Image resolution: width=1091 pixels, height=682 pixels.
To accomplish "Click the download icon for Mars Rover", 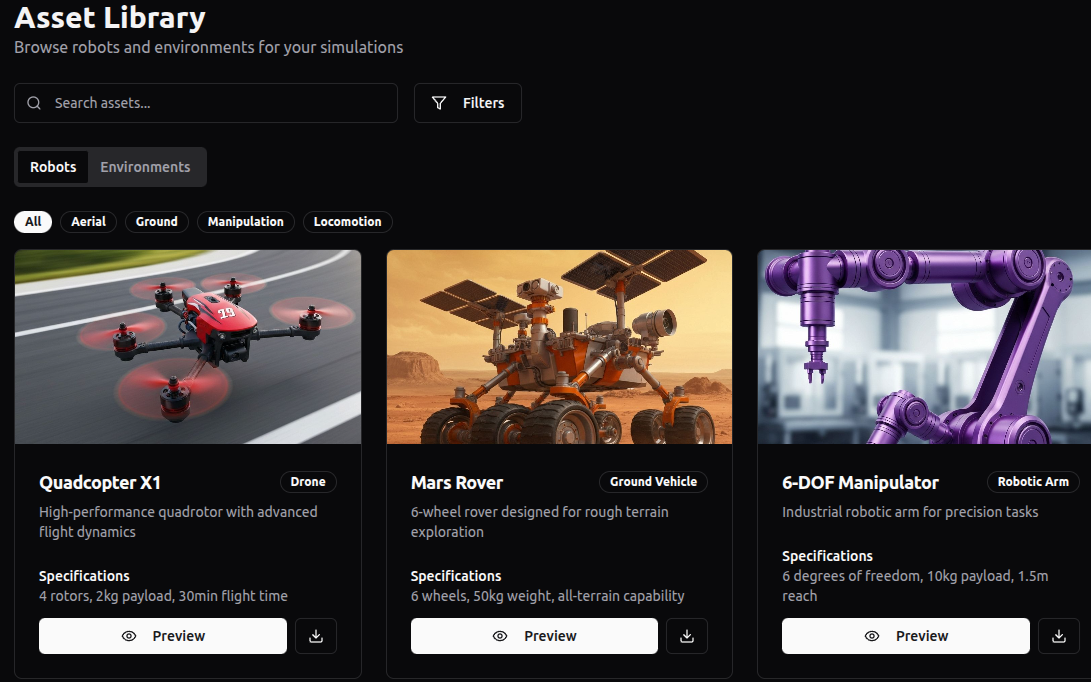I will click(x=687, y=635).
